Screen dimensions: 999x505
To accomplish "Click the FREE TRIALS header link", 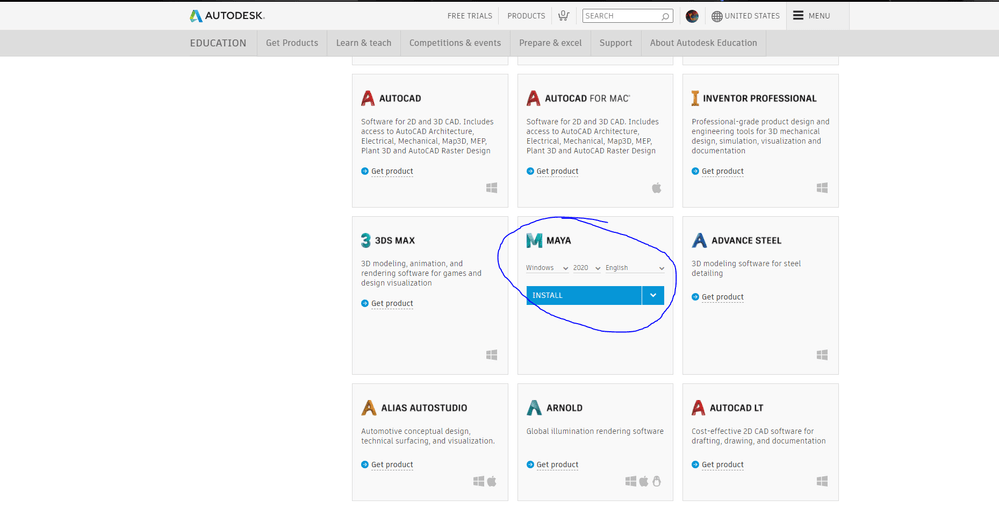I will [470, 16].
